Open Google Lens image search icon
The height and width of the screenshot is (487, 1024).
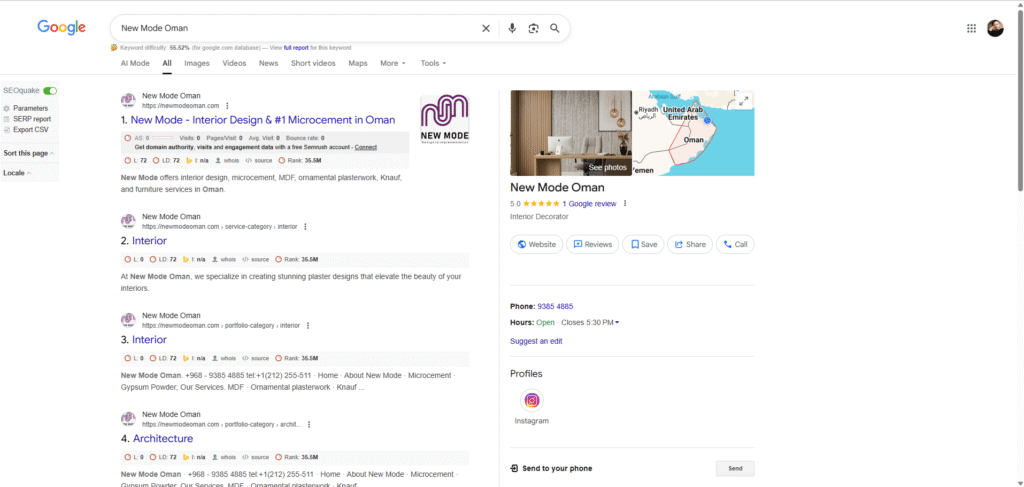click(x=534, y=28)
